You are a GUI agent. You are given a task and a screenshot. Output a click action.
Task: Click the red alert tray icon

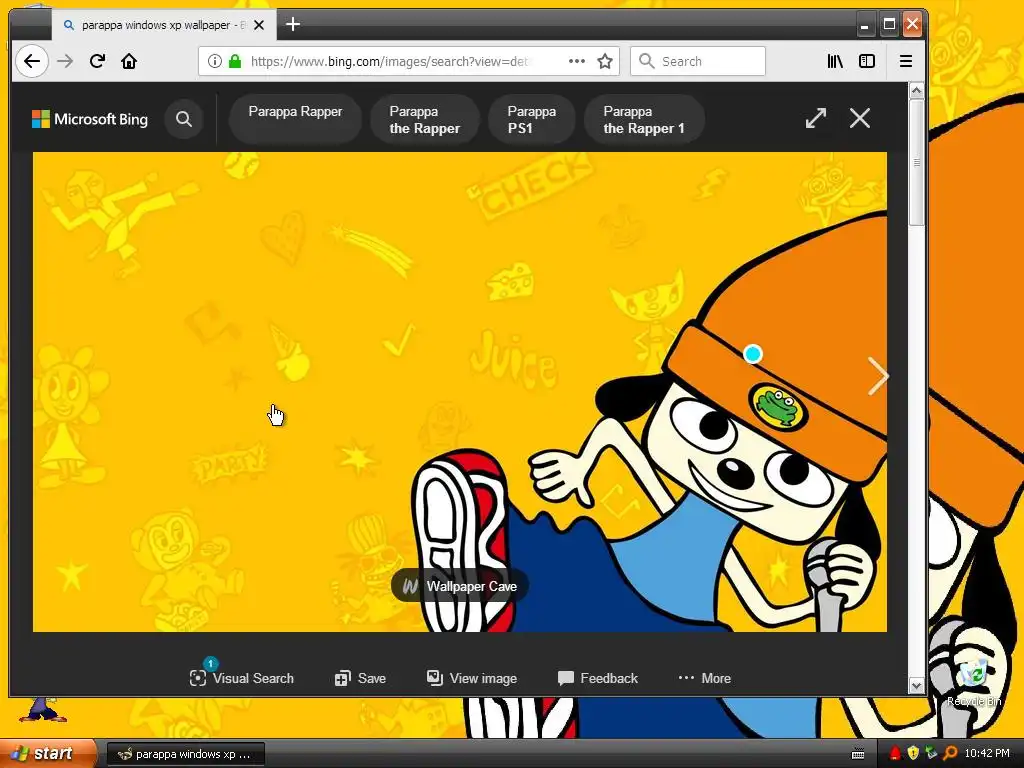pos(895,754)
